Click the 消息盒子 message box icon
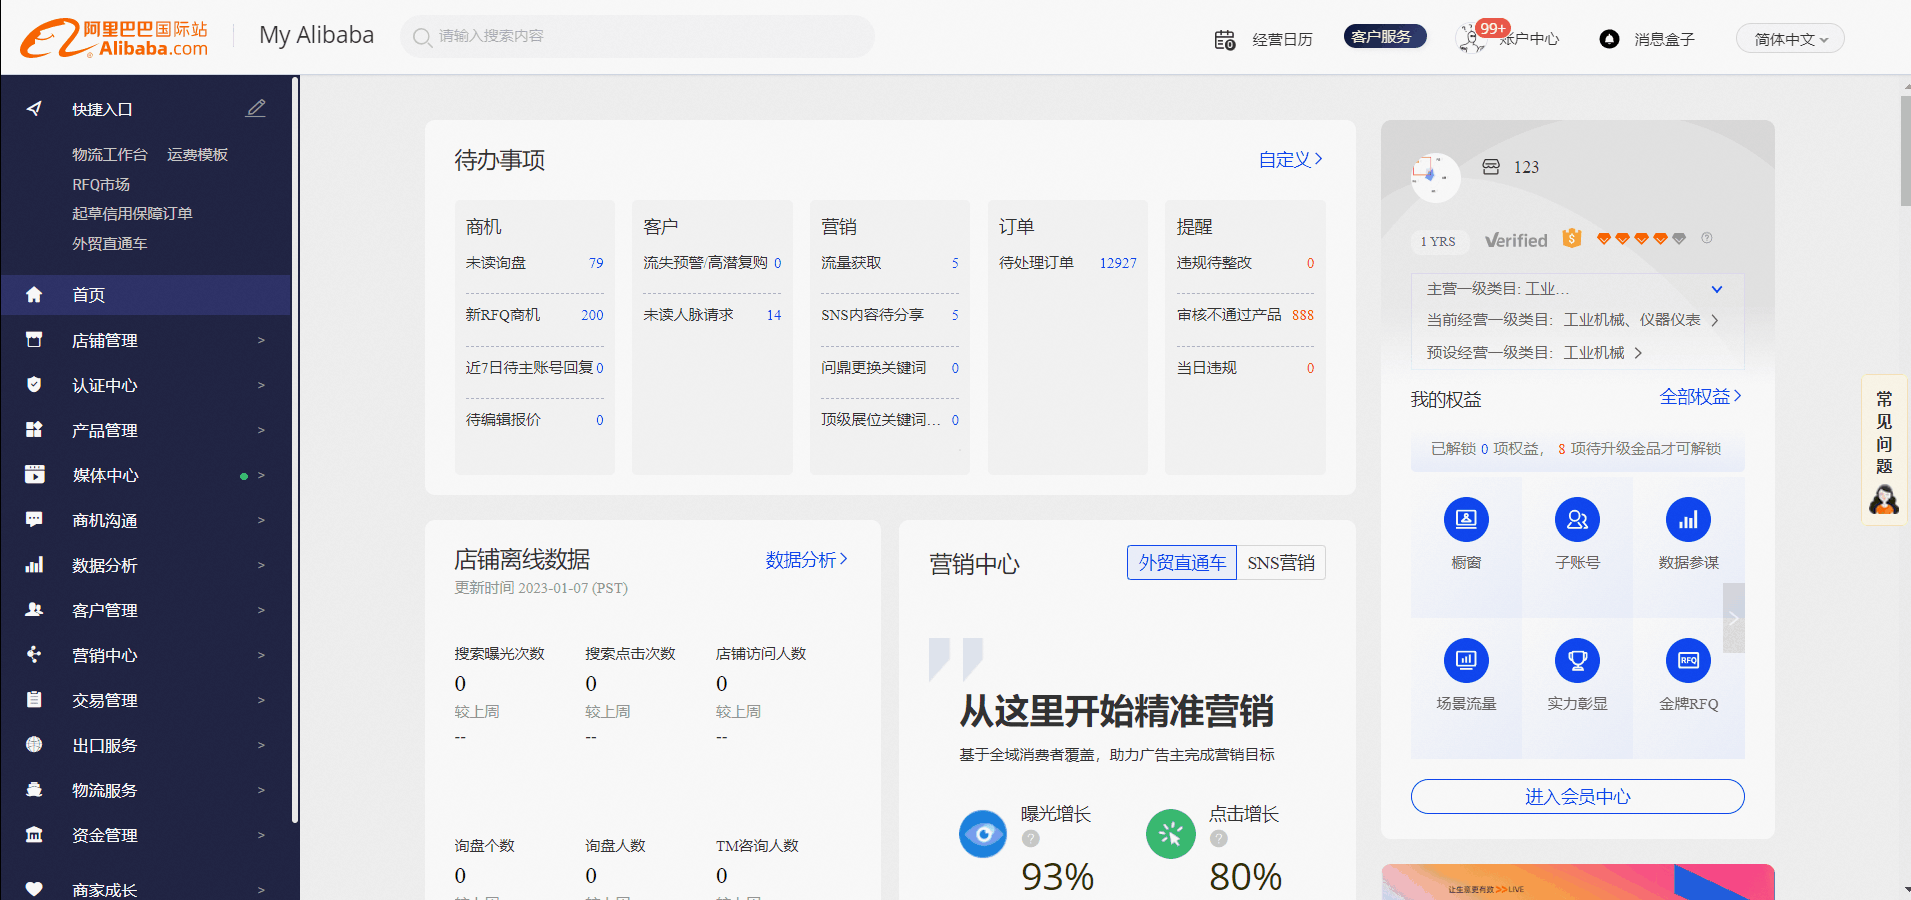 click(1609, 39)
